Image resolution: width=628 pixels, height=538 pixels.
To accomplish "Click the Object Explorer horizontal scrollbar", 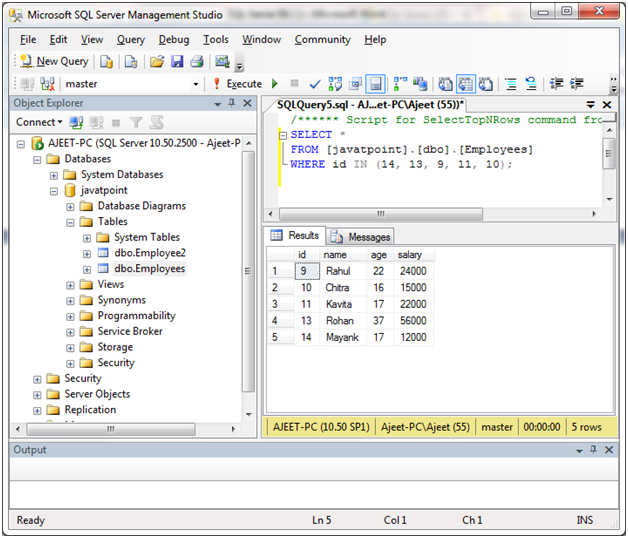I will (111, 429).
